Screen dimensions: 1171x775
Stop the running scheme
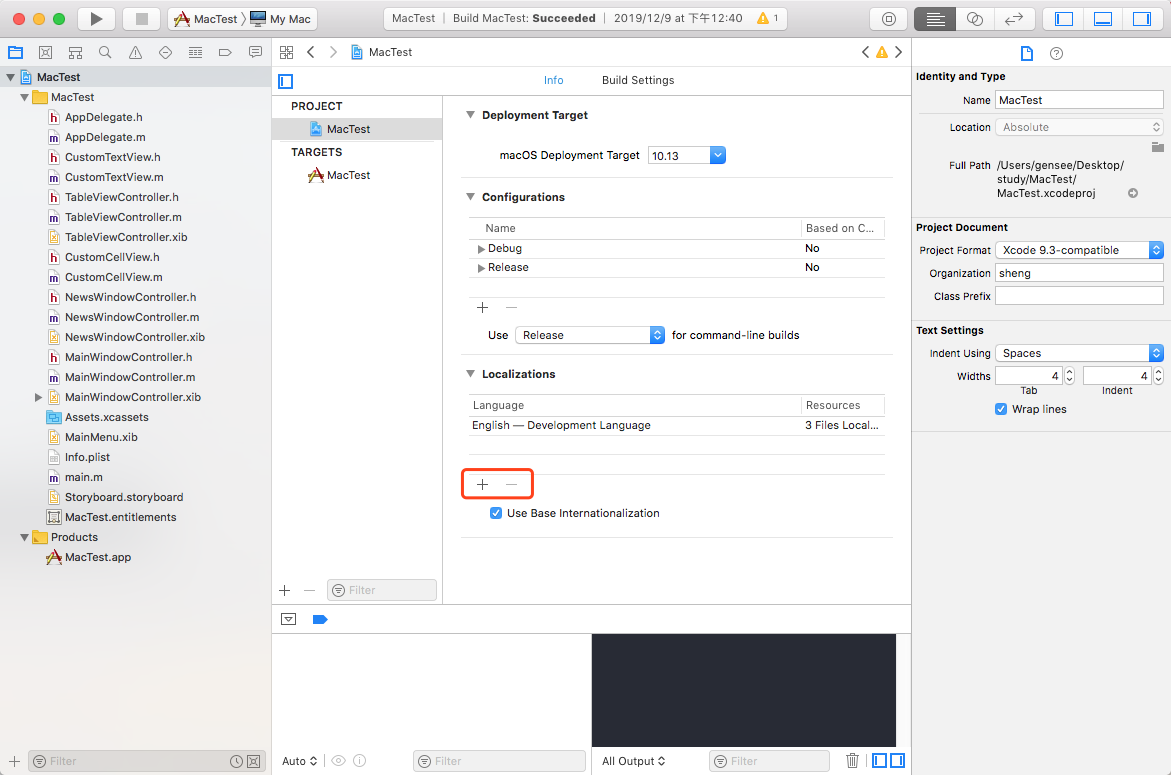[x=141, y=19]
